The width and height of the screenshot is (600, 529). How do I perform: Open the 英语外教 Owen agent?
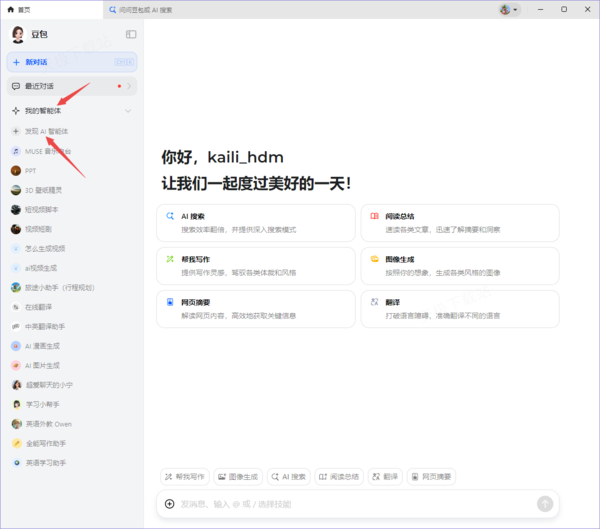pos(48,423)
